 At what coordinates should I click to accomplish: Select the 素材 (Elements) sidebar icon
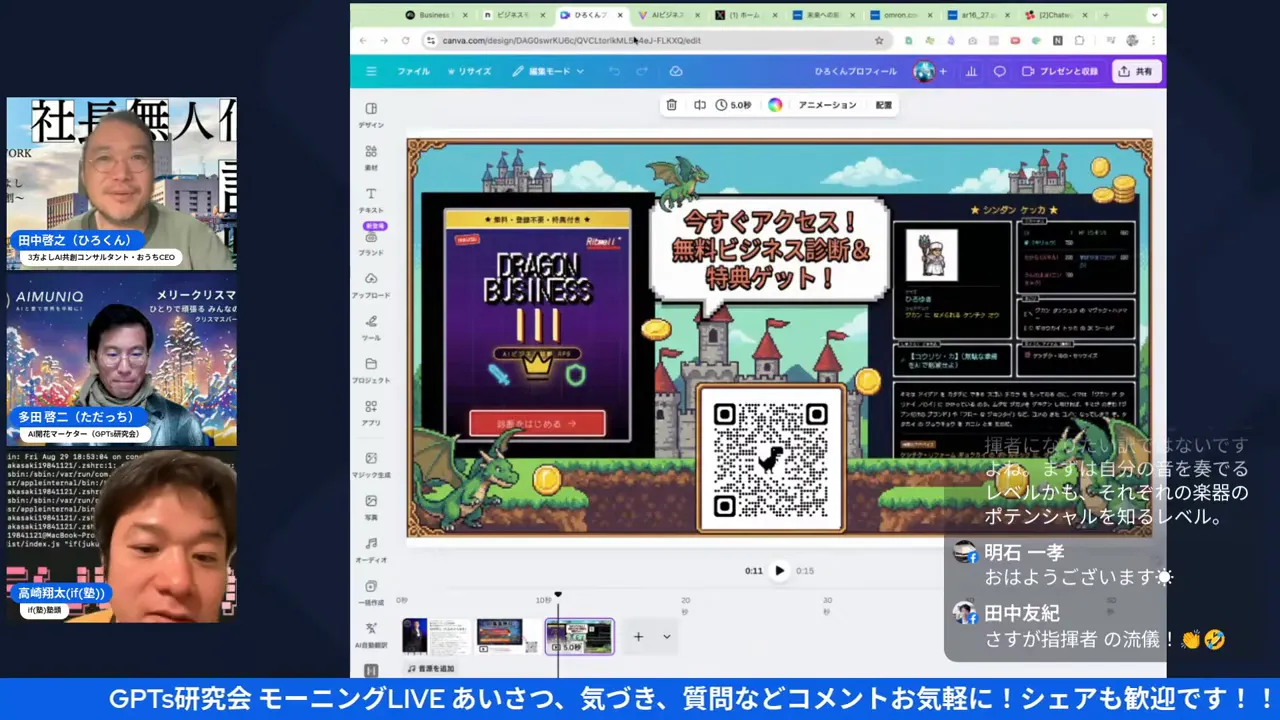371,152
